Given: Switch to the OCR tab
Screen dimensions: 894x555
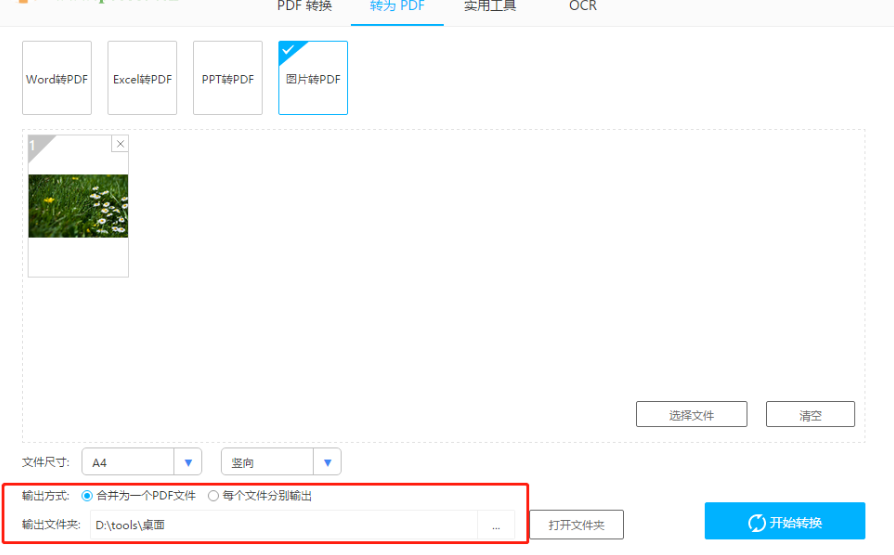Looking at the screenshot, I should (583, 6).
